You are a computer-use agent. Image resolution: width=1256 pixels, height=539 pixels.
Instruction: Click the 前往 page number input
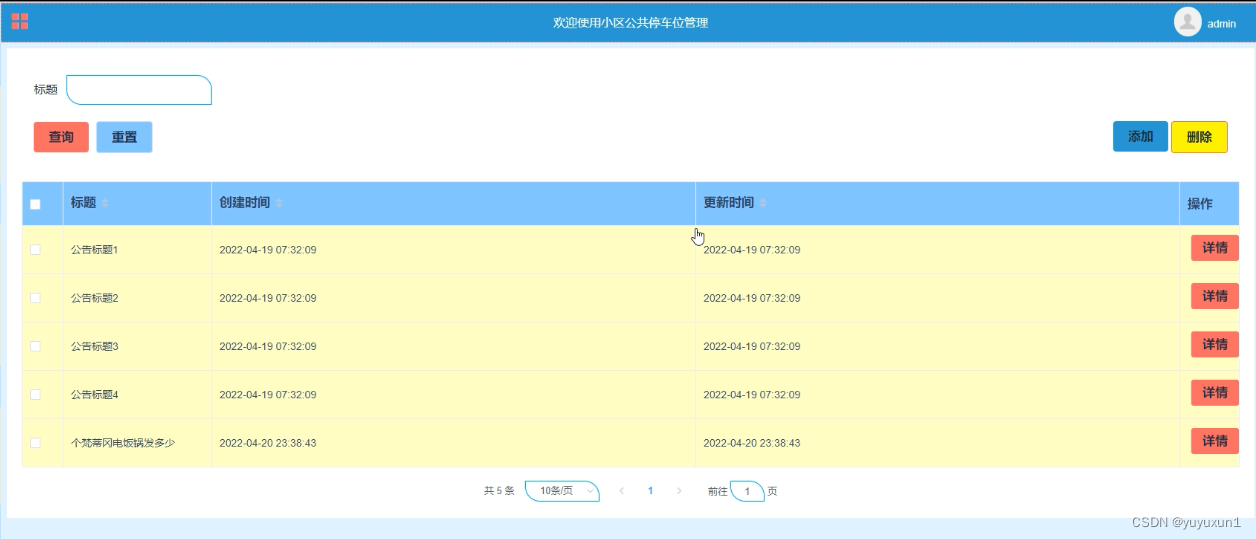[747, 491]
